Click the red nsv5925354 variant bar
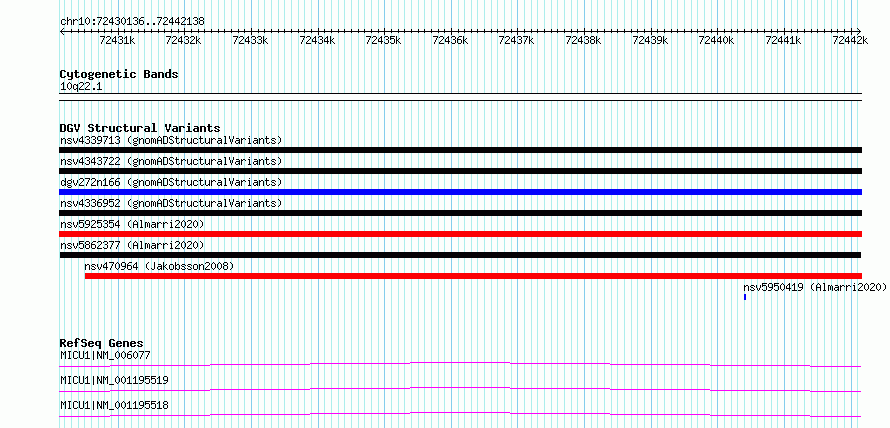 (460, 234)
